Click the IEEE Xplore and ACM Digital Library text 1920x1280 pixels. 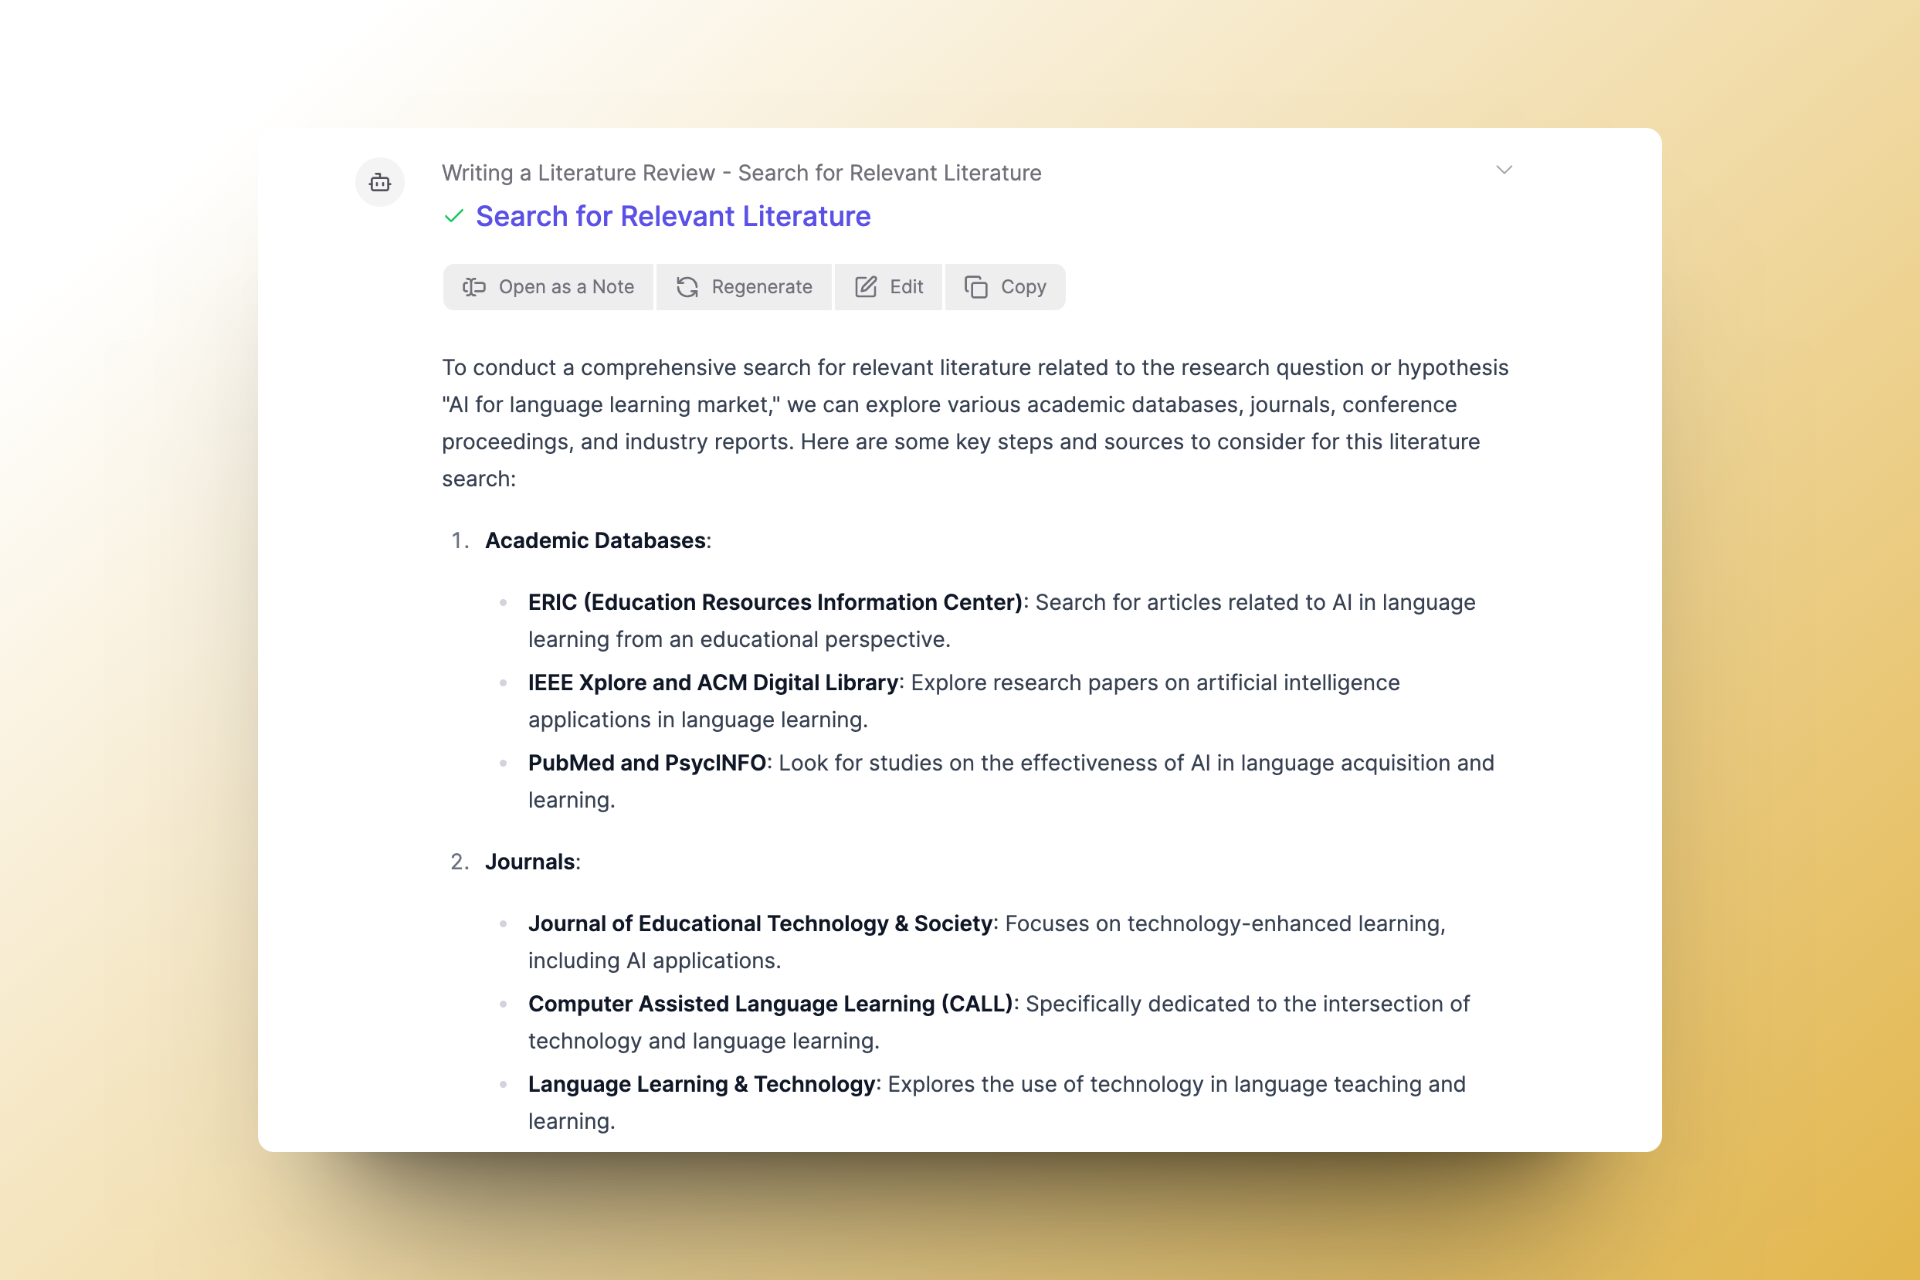click(713, 683)
